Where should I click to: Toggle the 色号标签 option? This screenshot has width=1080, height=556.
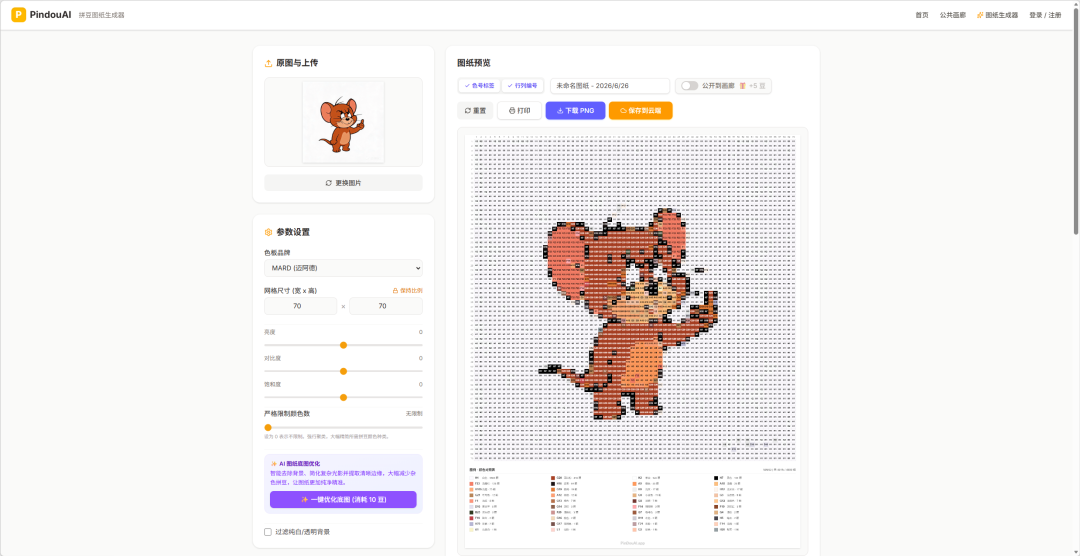coord(479,85)
